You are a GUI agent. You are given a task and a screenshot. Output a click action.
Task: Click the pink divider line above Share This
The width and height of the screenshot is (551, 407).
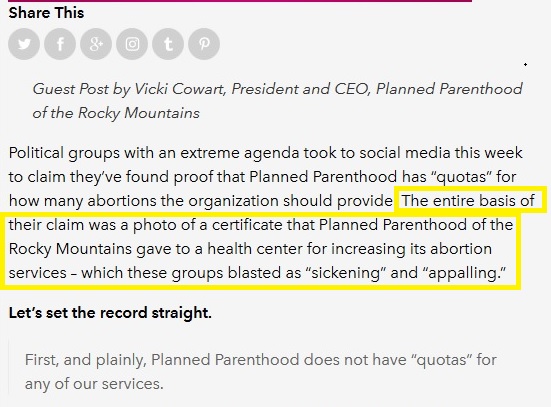(x=240, y=1)
